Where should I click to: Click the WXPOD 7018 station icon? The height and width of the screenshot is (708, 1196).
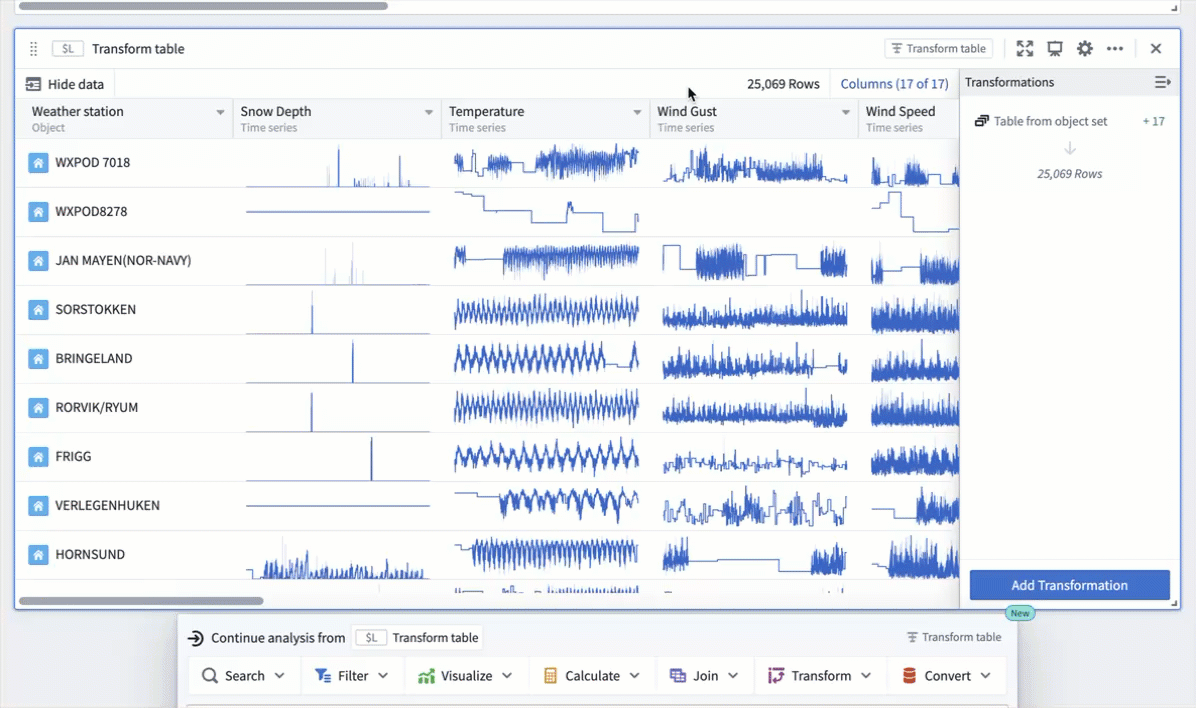click(38, 162)
